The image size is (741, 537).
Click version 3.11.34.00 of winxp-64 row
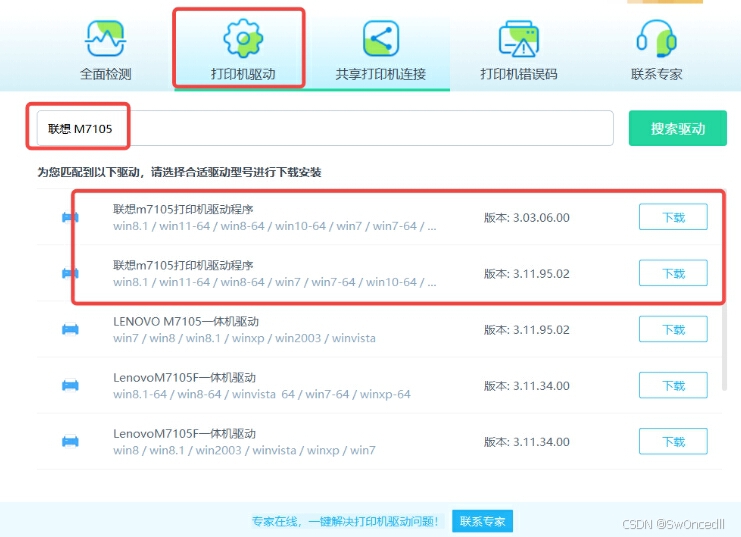coord(526,386)
